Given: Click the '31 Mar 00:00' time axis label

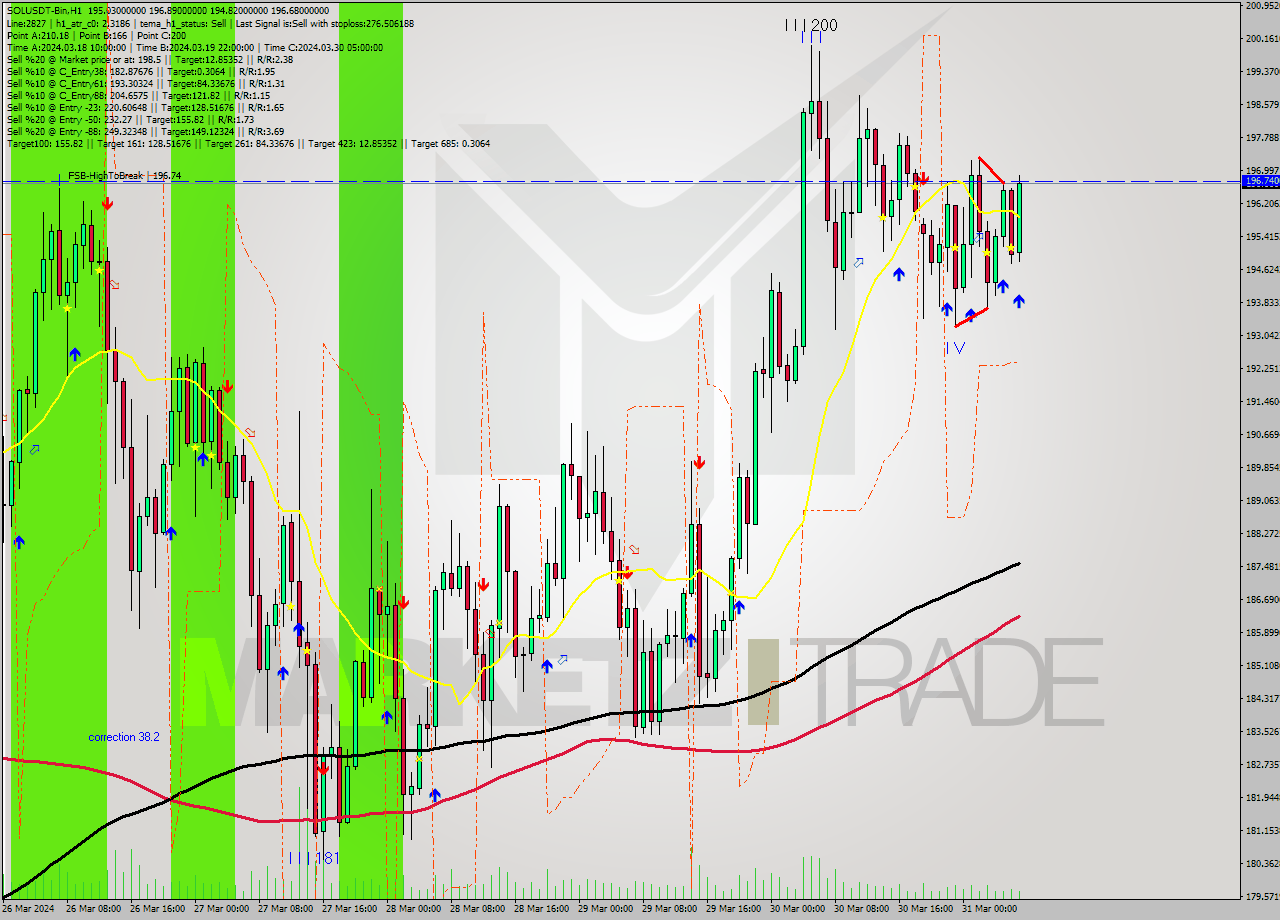Looking at the screenshot, I should pos(988,909).
